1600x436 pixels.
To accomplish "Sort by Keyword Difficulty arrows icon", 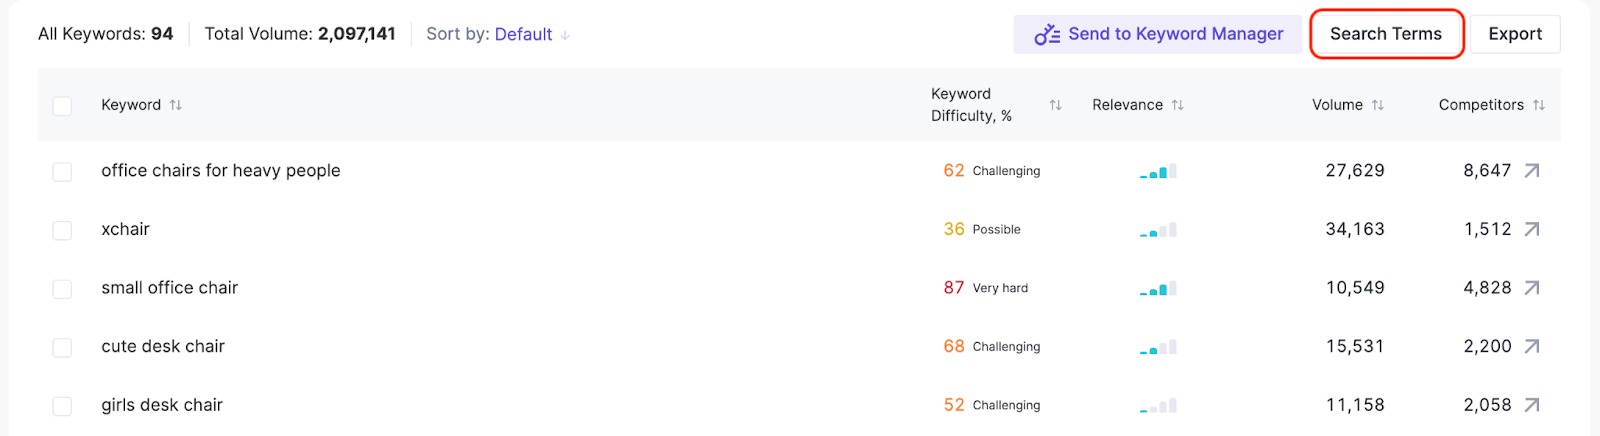I will tap(1055, 105).
